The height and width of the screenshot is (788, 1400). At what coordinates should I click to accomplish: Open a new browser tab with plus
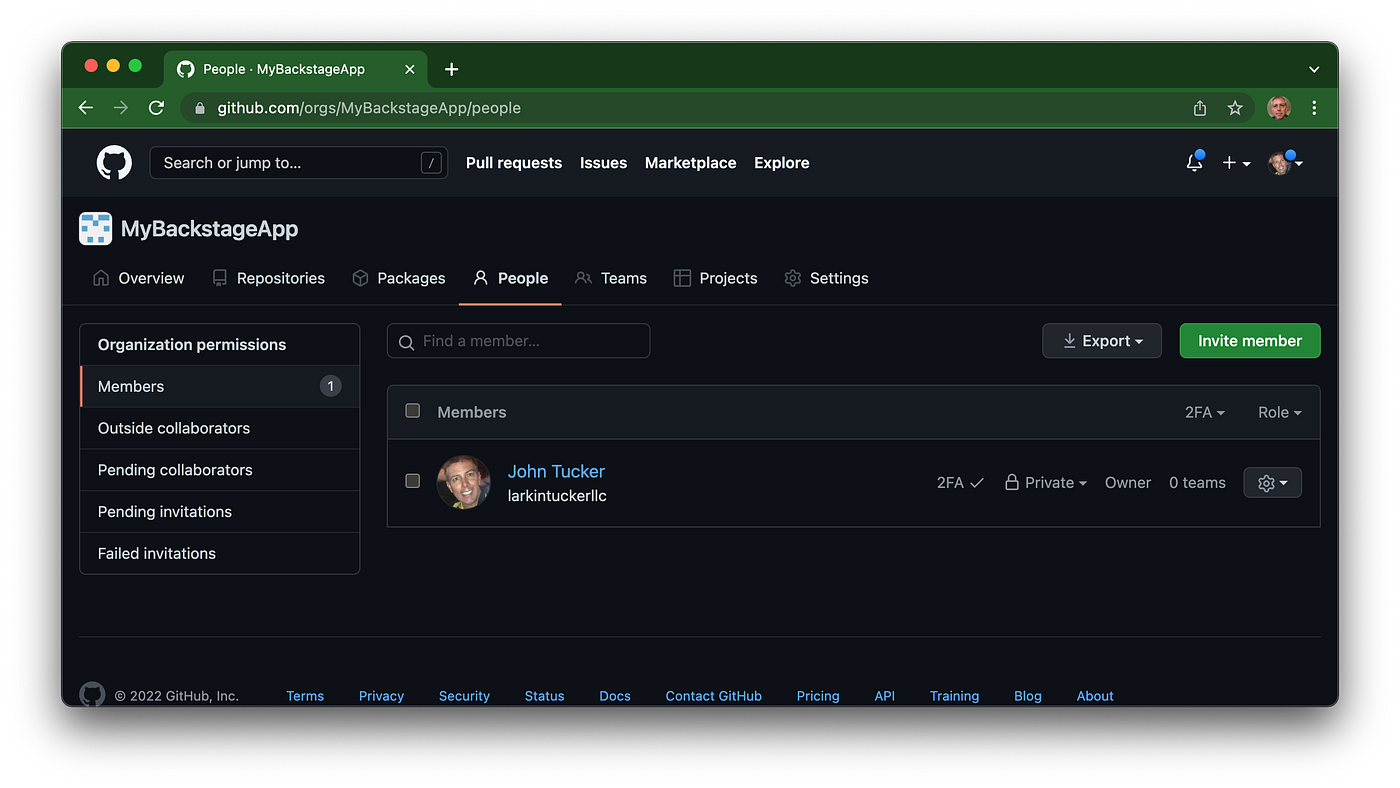coord(451,69)
